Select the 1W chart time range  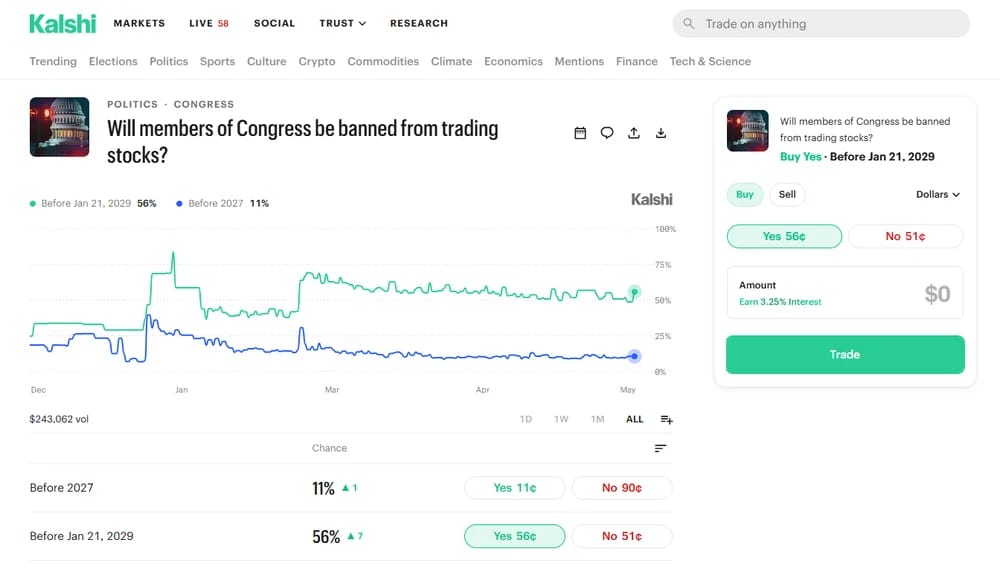point(561,419)
